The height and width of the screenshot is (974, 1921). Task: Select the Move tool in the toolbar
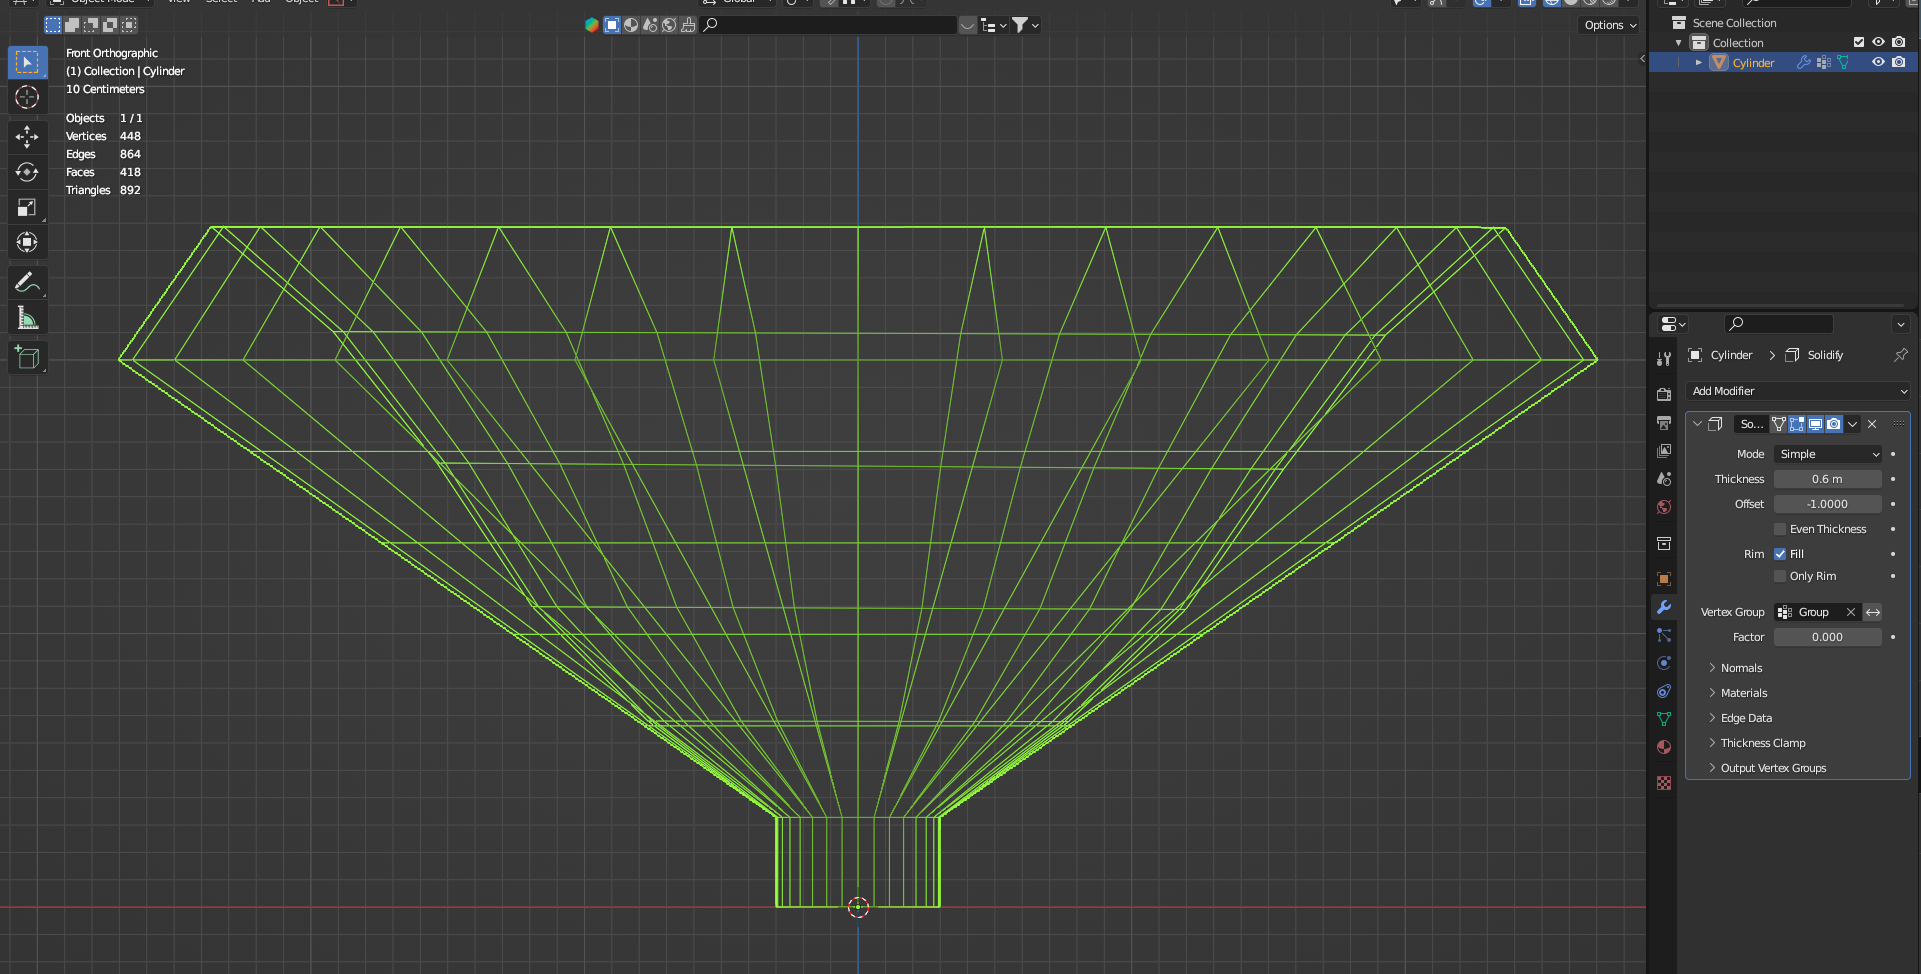(27, 136)
